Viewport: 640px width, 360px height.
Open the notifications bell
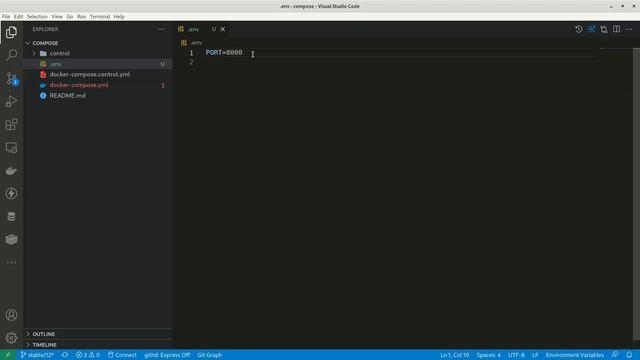[x=629, y=355]
